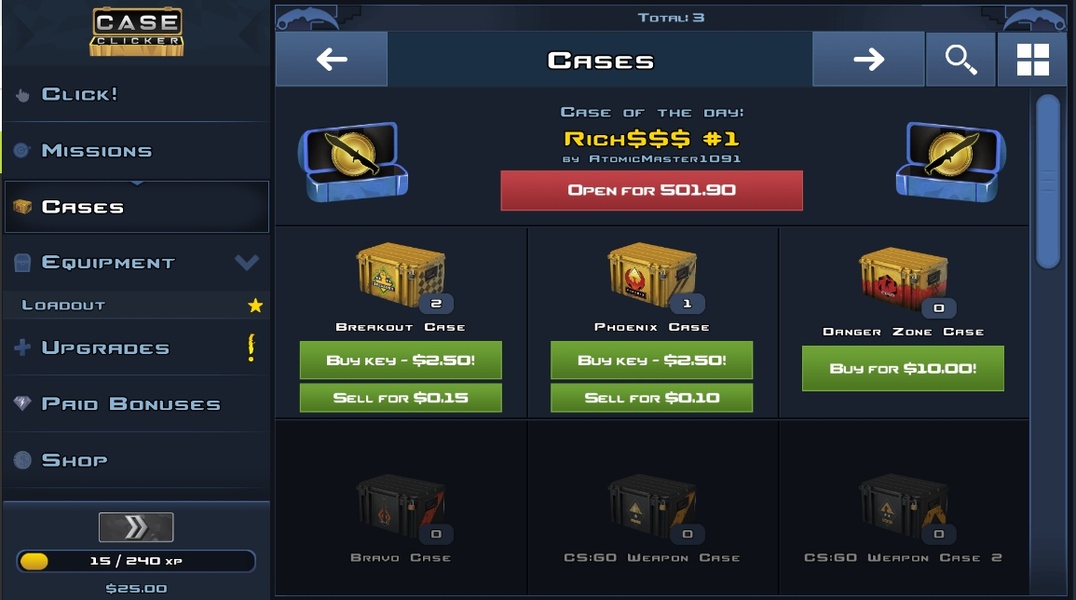Expand the Equipment chevron
The width and height of the screenshot is (1076, 600).
click(246, 262)
